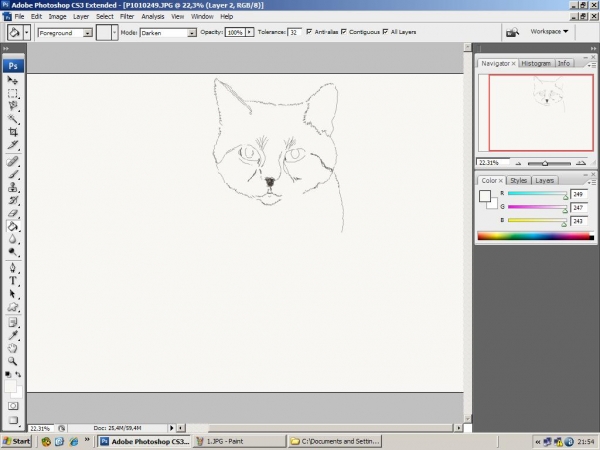Select the Custom Shape tool
This screenshot has width=600, height=450.
pos(13,307)
